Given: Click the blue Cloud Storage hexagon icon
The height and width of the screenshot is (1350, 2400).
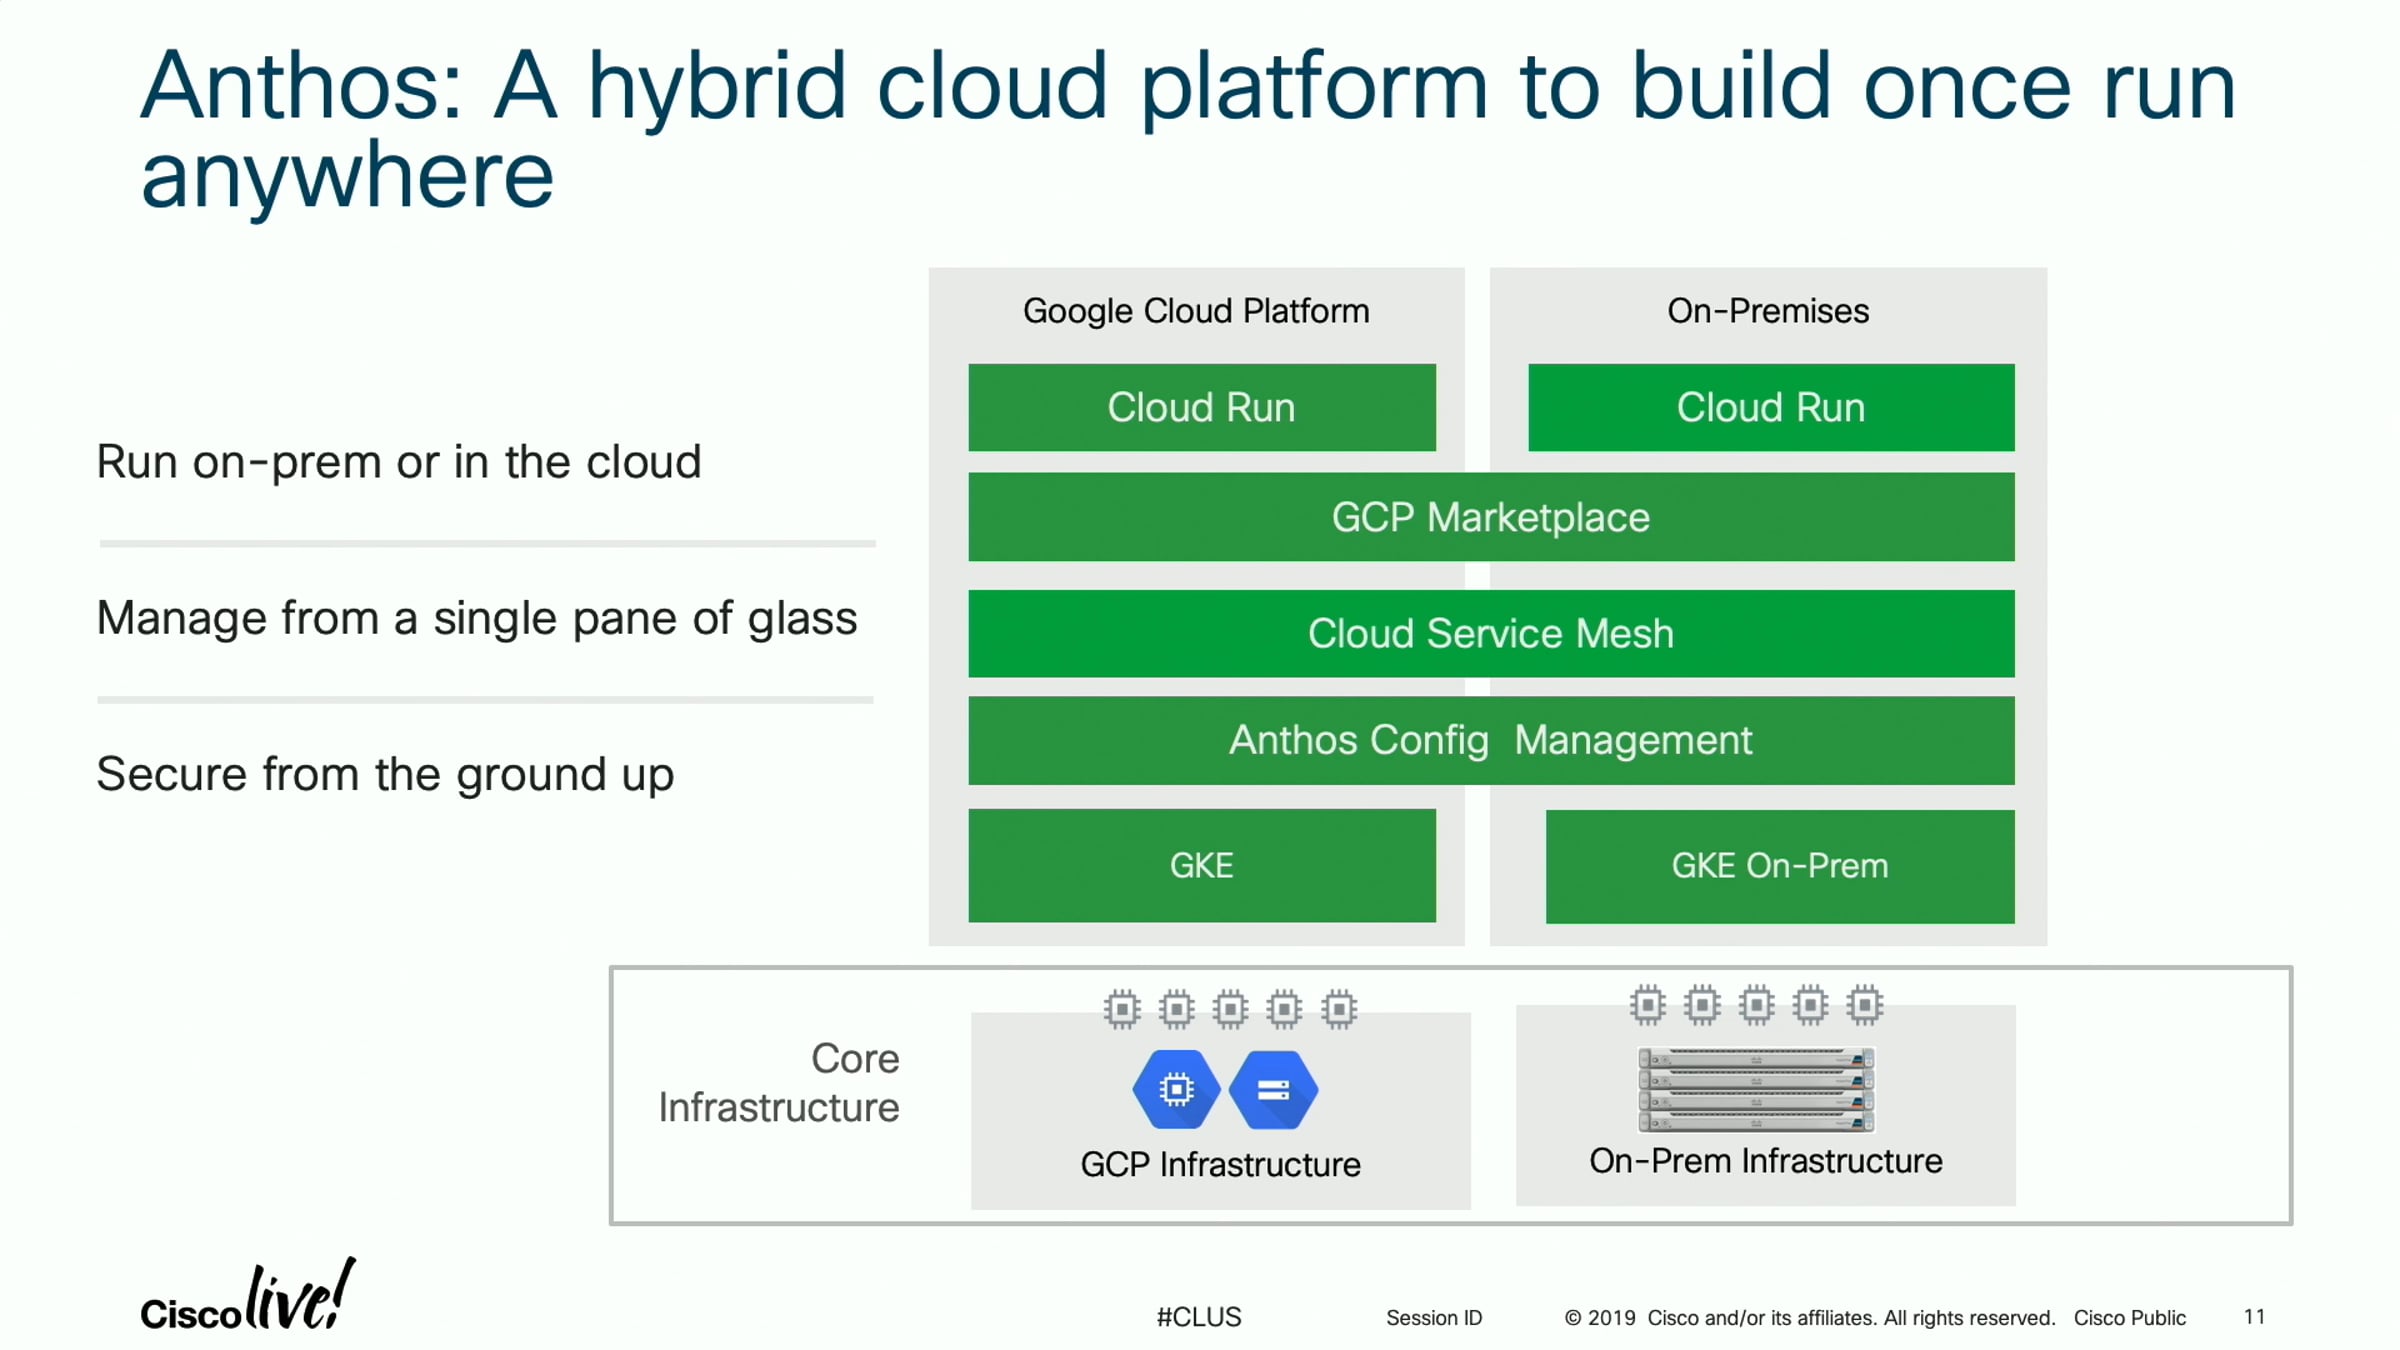Looking at the screenshot, I should (1273, 1089).
